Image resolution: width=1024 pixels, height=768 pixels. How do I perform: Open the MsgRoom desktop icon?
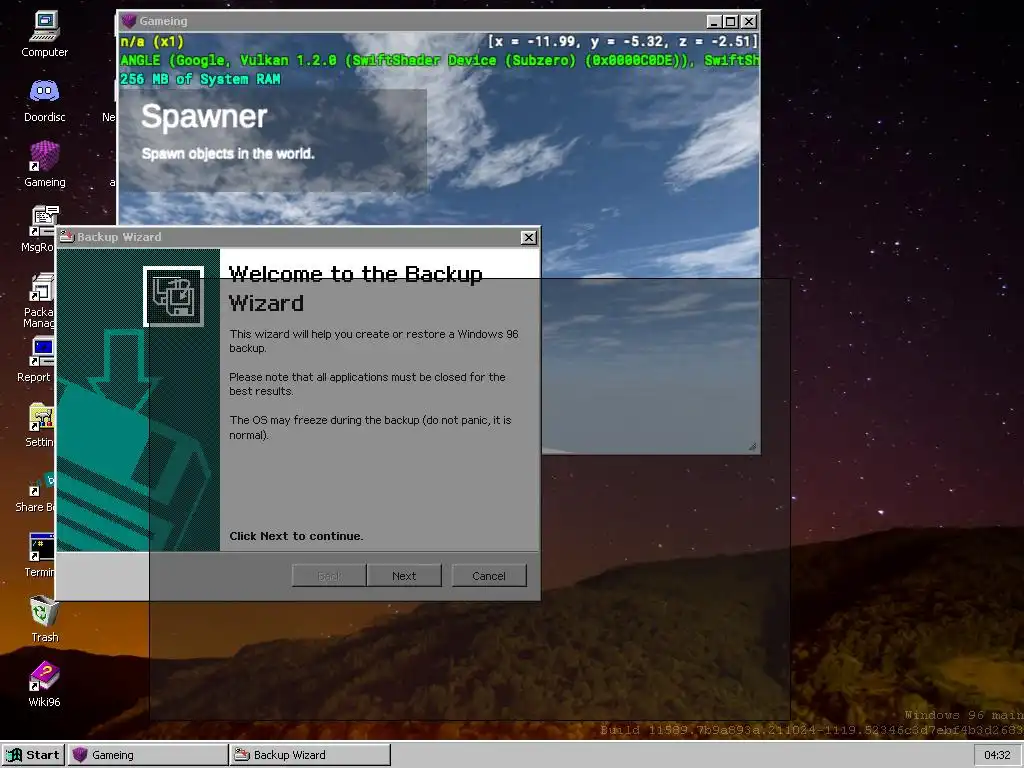coord(40,229)
